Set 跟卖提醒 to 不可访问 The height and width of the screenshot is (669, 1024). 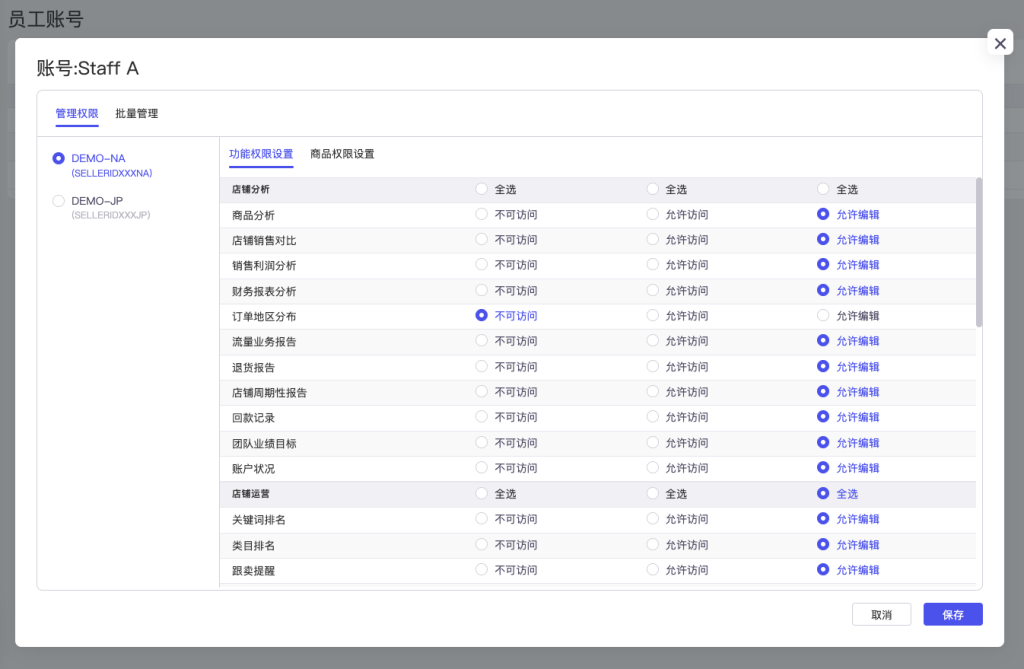[481, 570]
